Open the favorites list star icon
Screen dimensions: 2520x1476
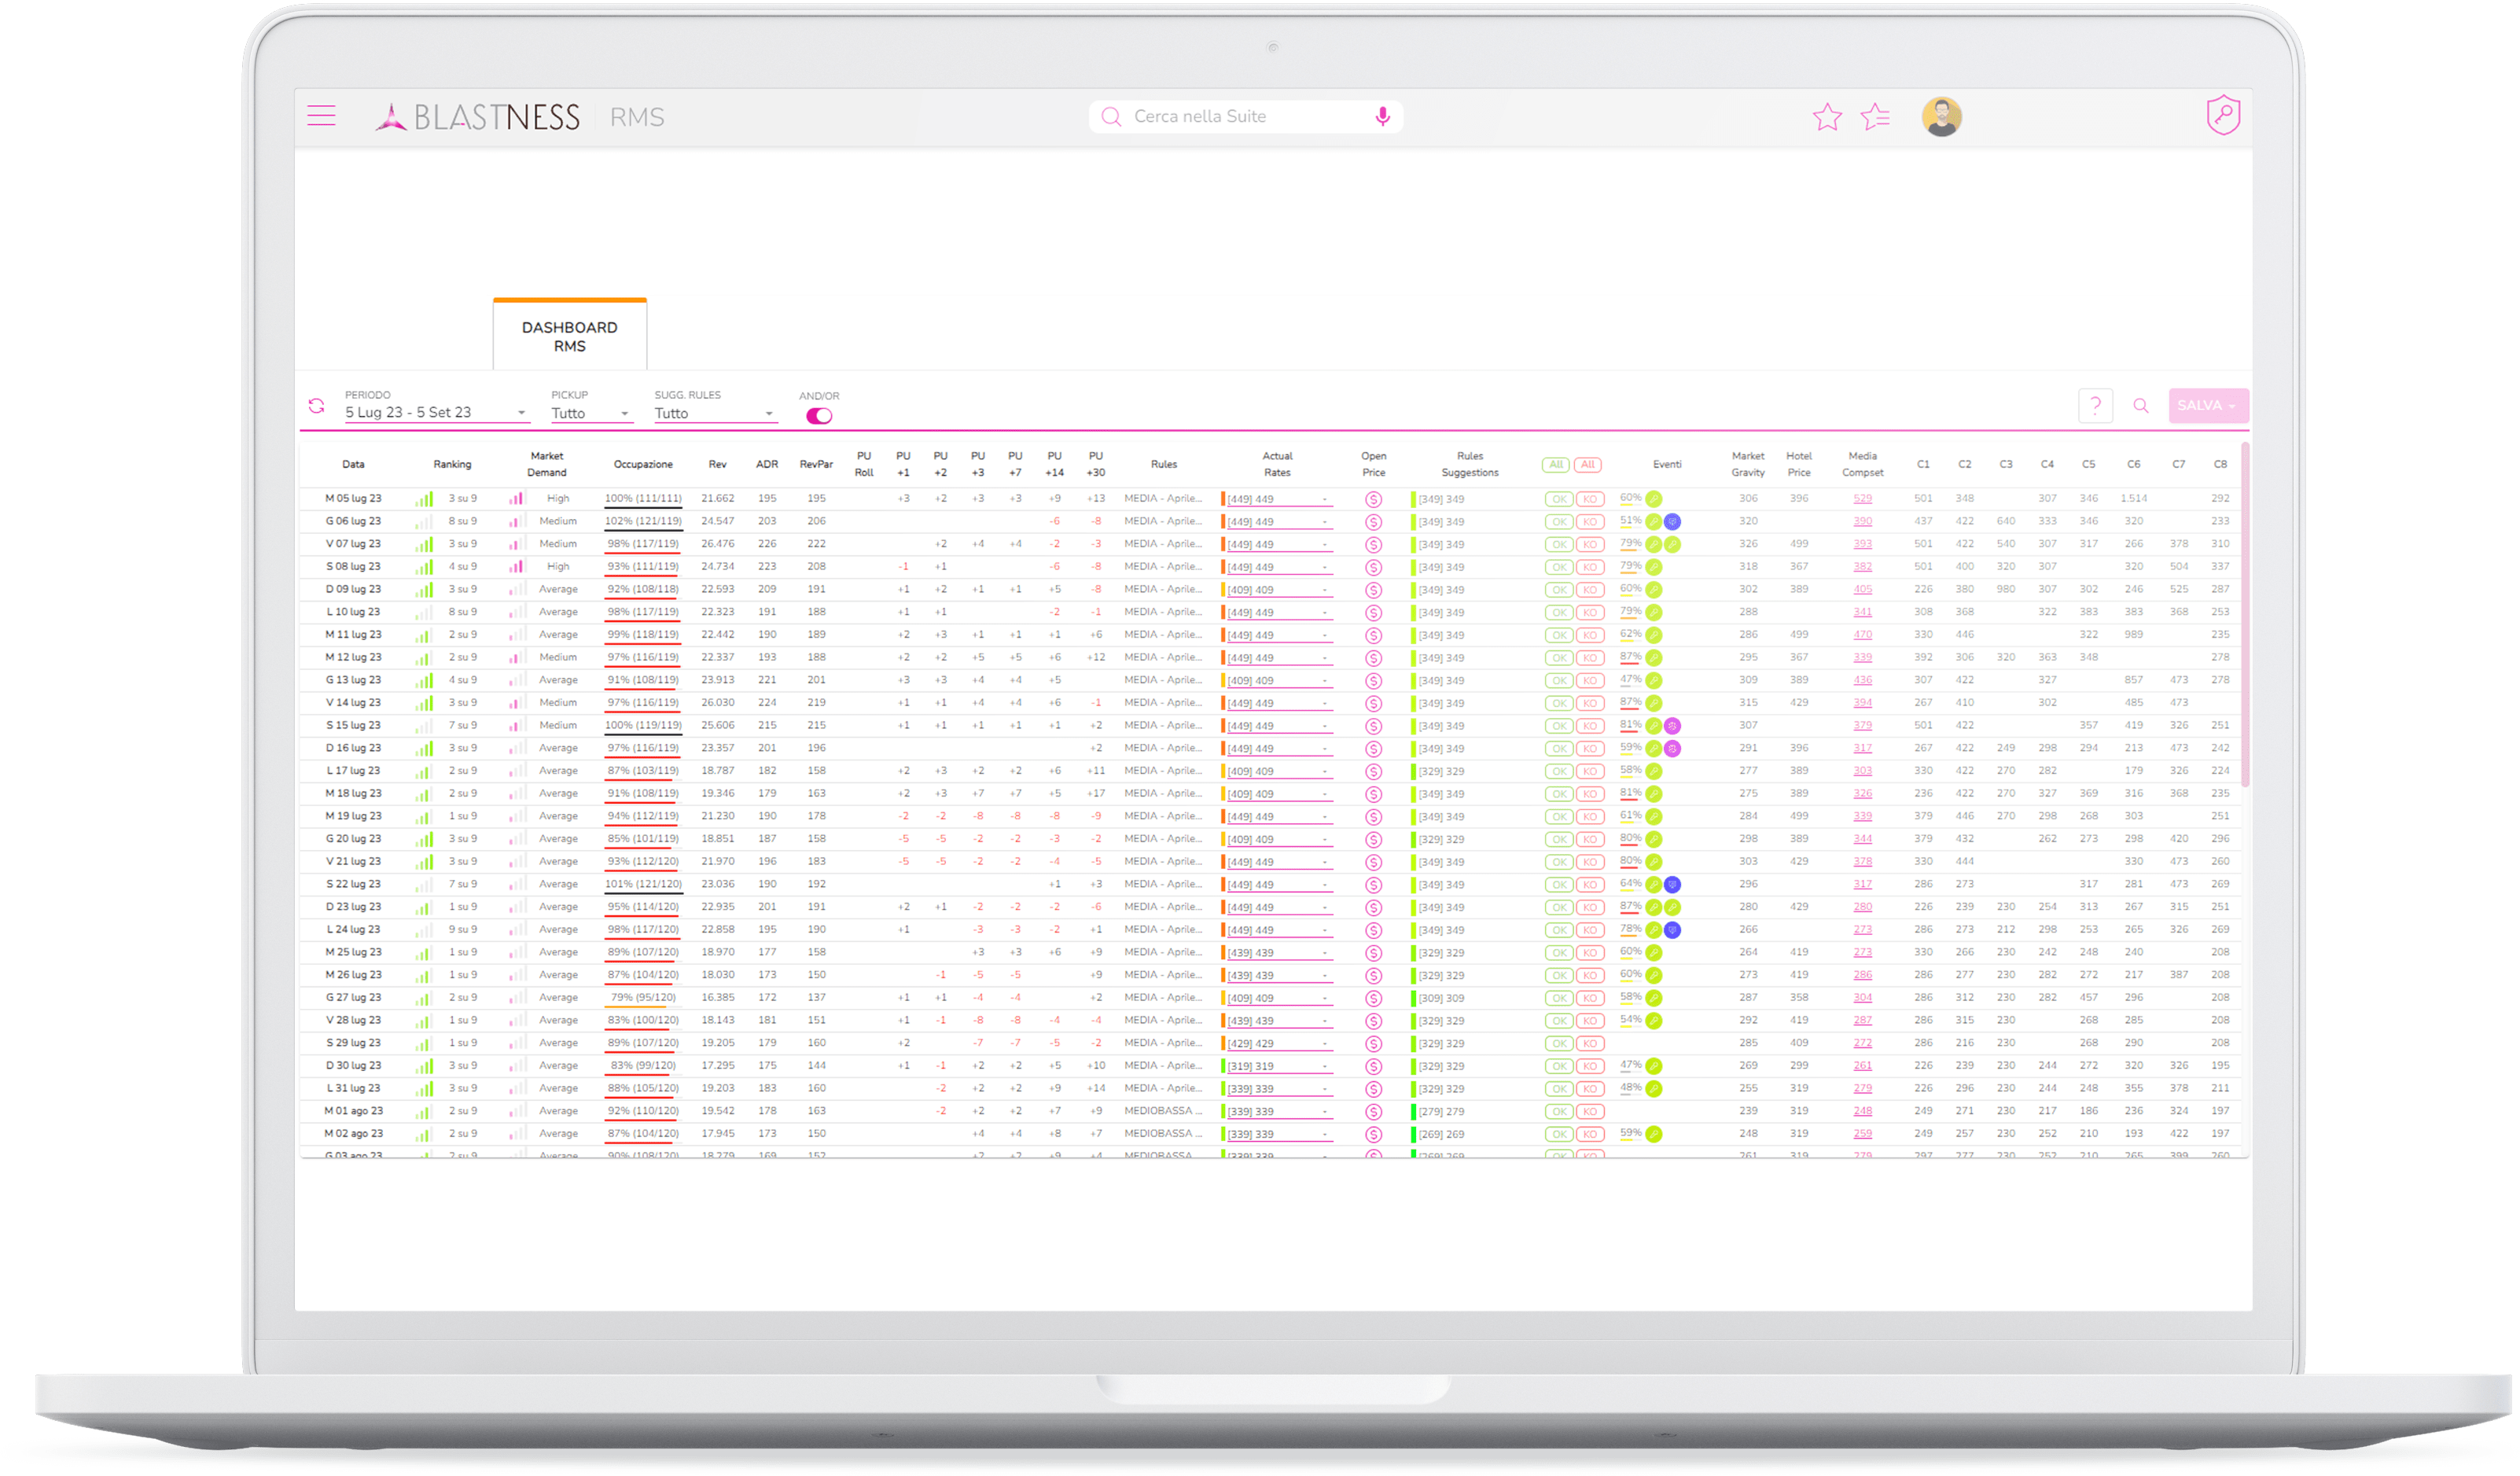pos(1875,117)
